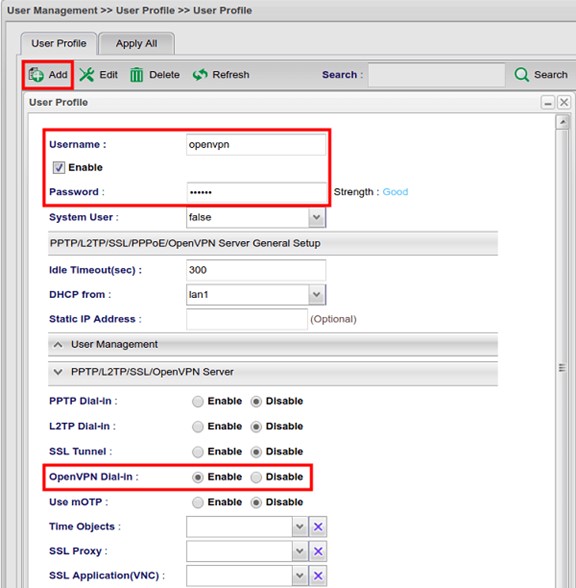The width and height of the screenshot is (576, 588).
Task: Collapse the PPTP/L2TP/SSL/OpenVPN Server section
Action: tap(58, 372)
